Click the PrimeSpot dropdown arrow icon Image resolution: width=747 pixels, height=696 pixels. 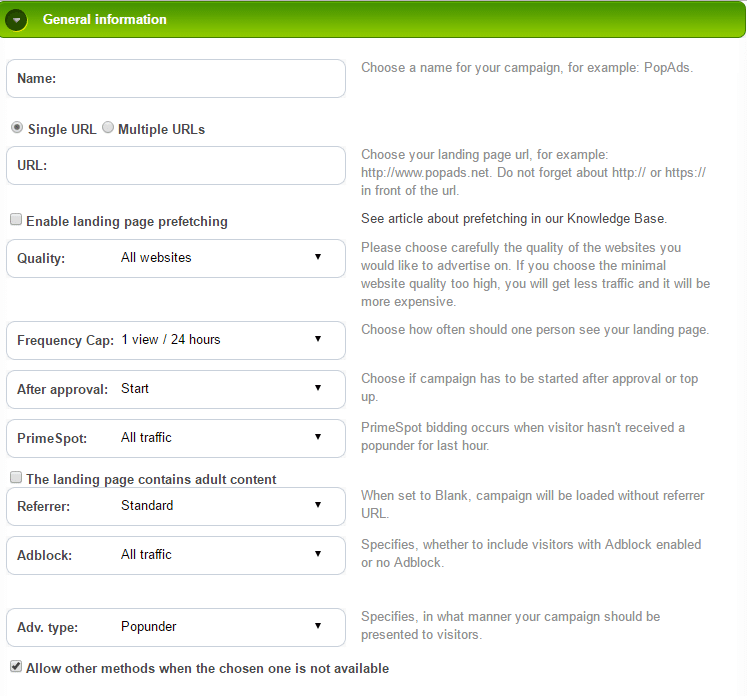pos(318,437)
